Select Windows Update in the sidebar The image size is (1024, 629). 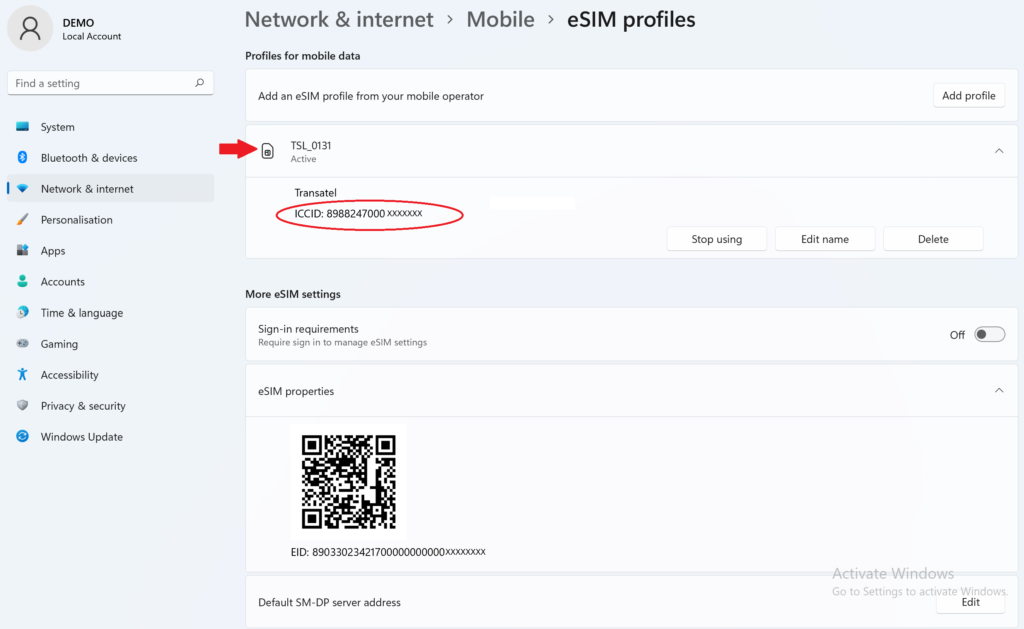tap(110, 436)
